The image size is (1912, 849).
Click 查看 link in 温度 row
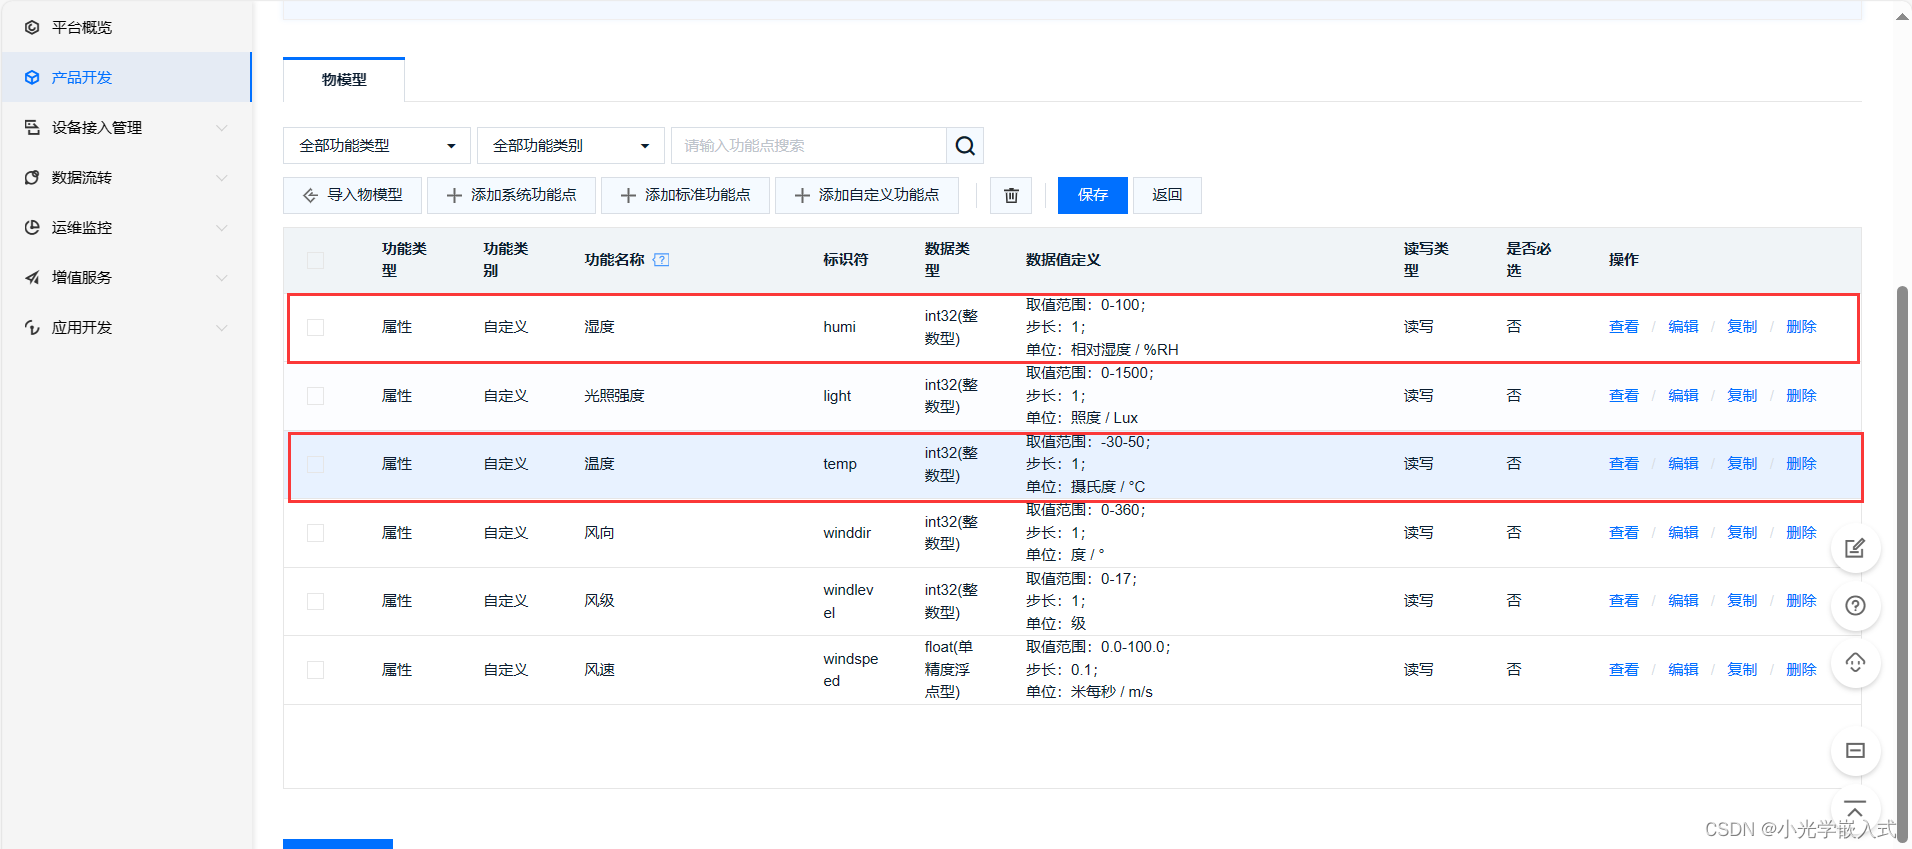click(x=1623, y=464)
